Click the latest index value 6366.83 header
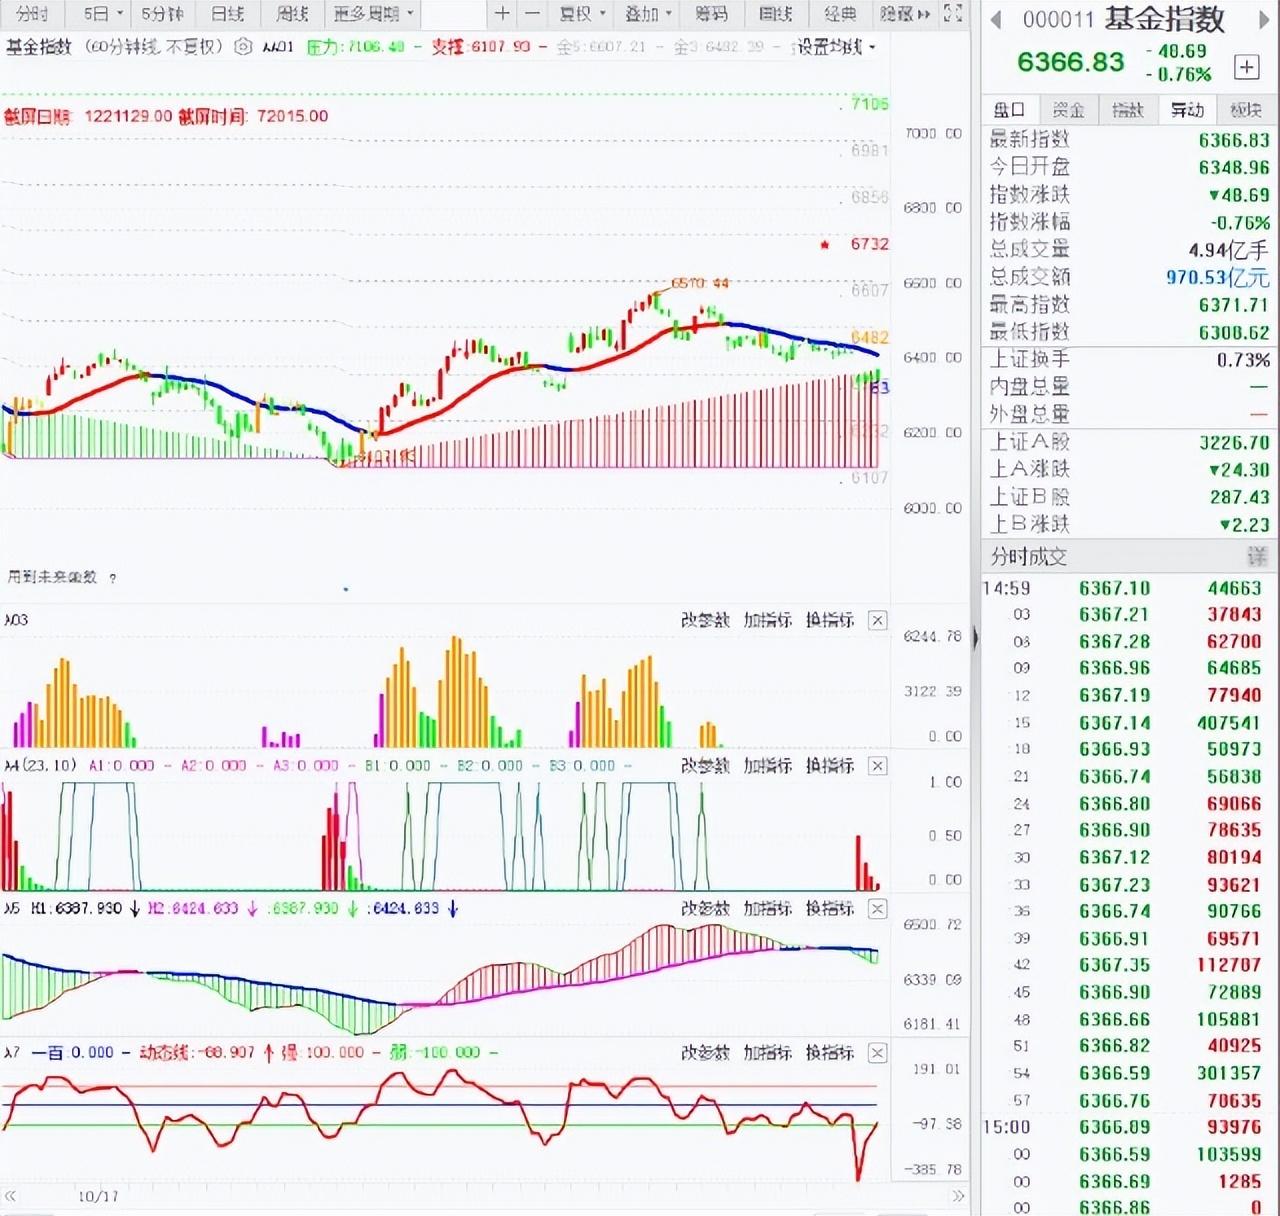The width and height of the screenshot is (1280, 1216). click(x=1070, y=62)
